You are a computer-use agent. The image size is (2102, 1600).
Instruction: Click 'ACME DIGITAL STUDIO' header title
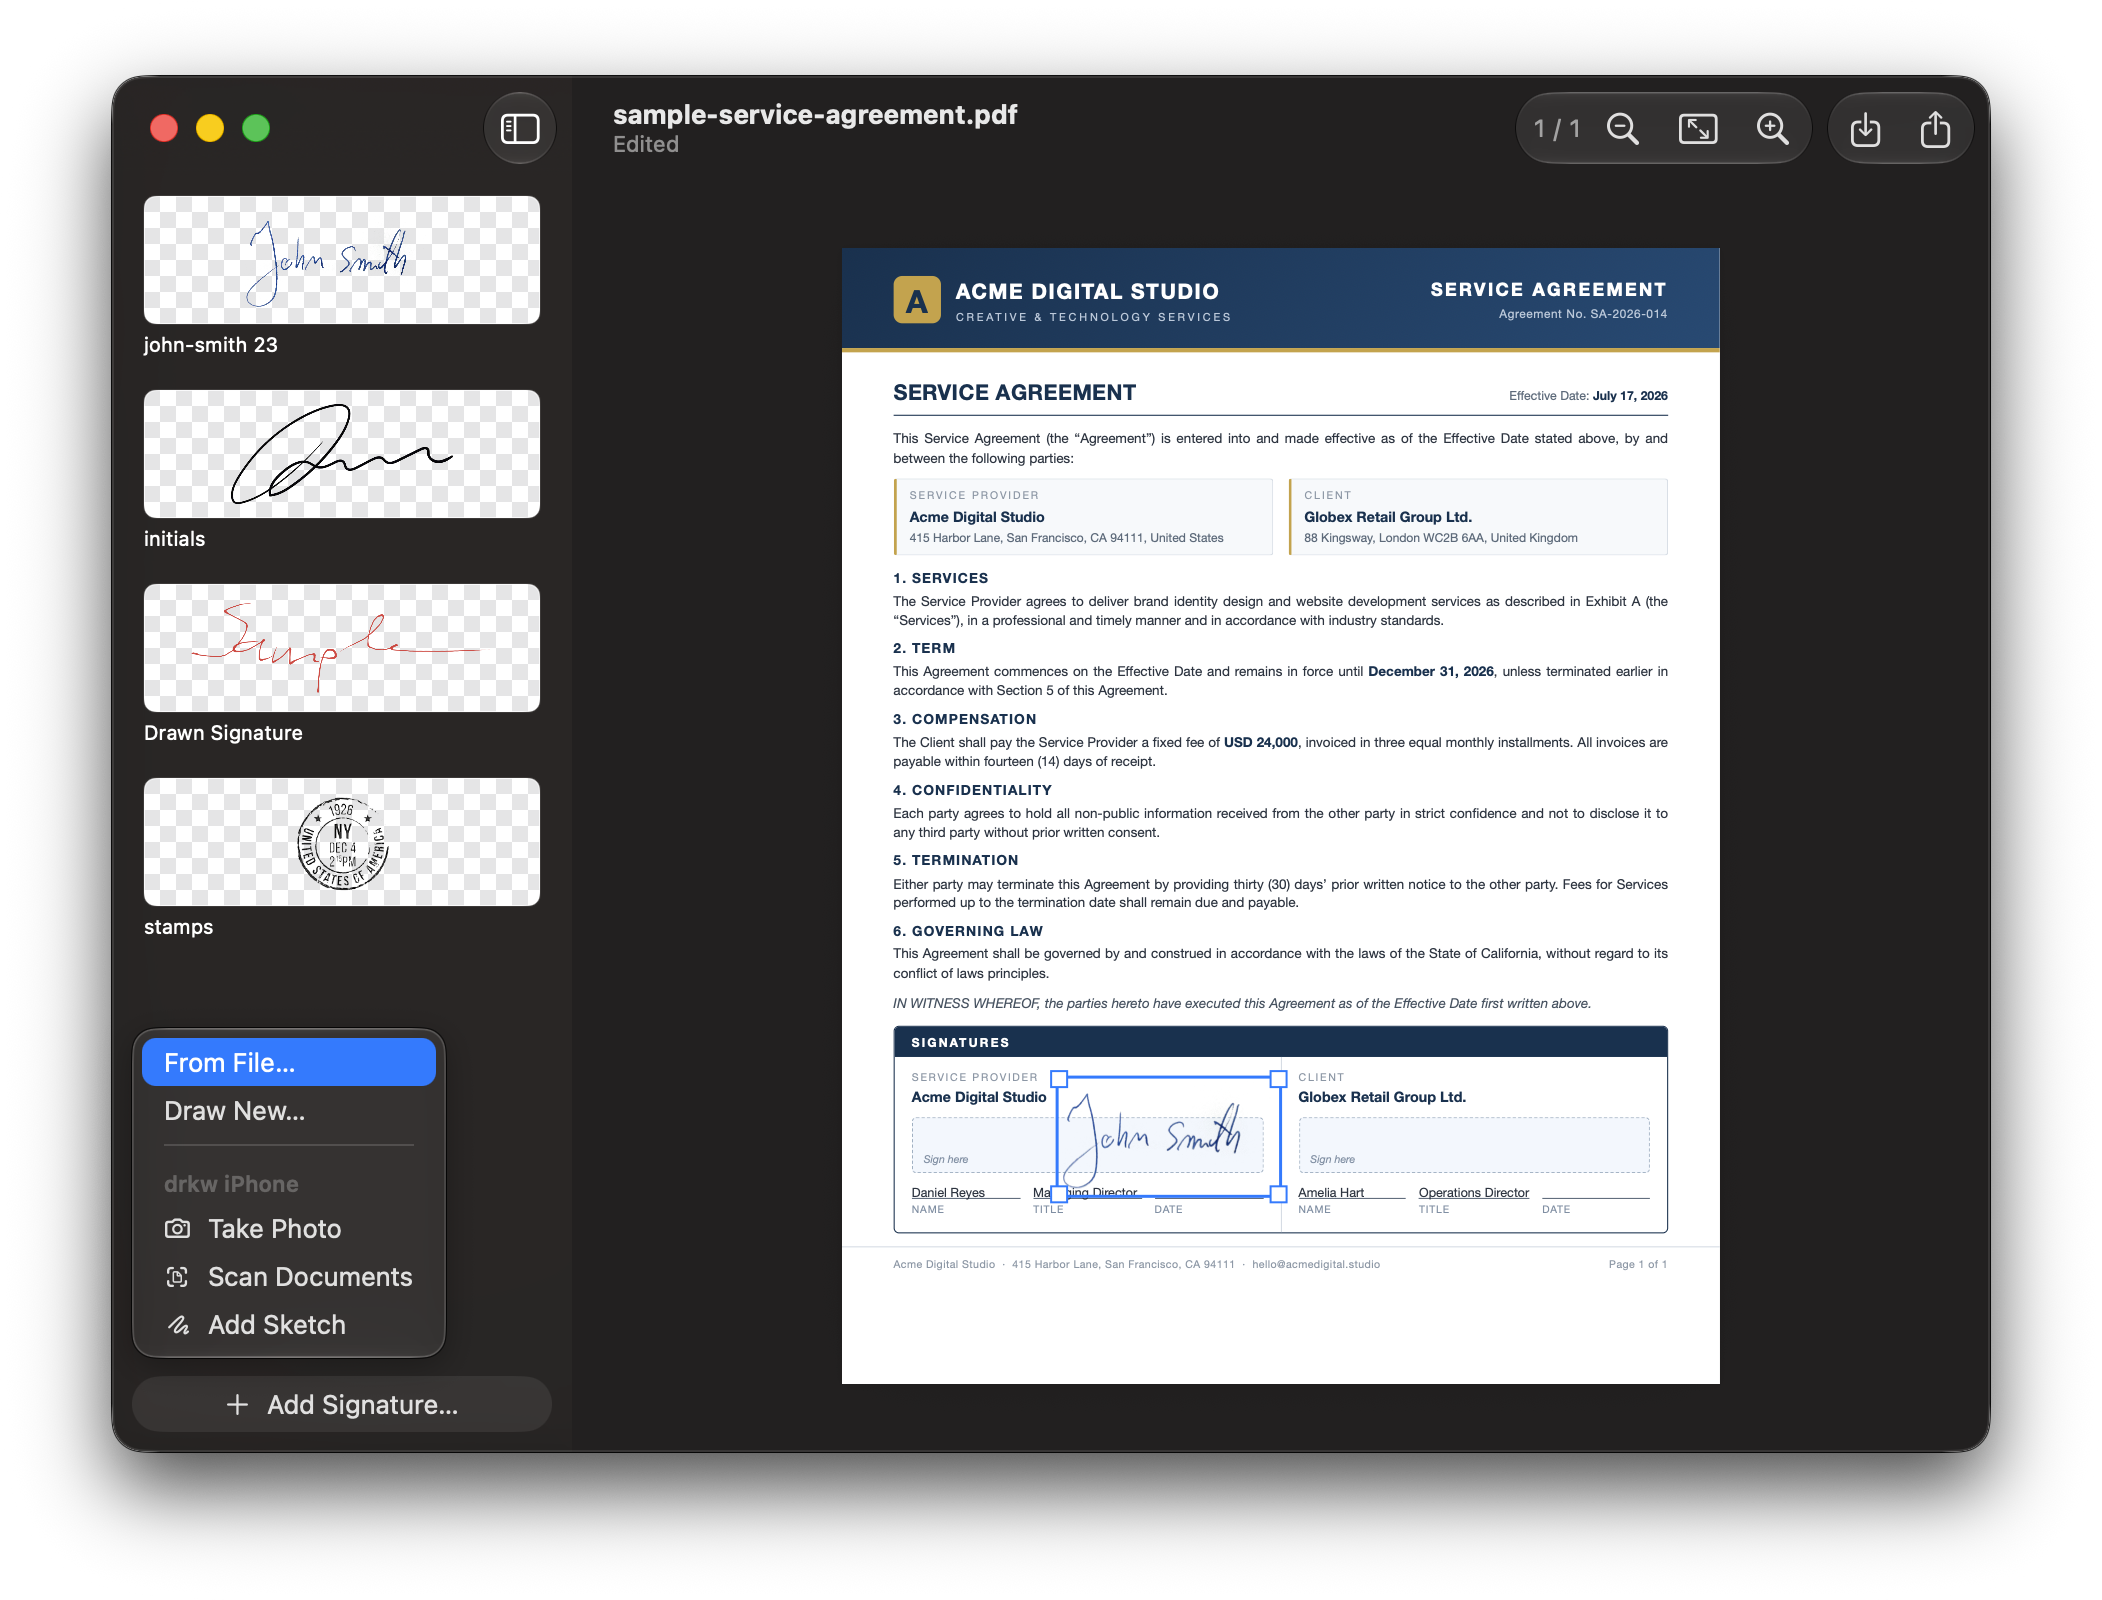click(x=1087, y=291)
